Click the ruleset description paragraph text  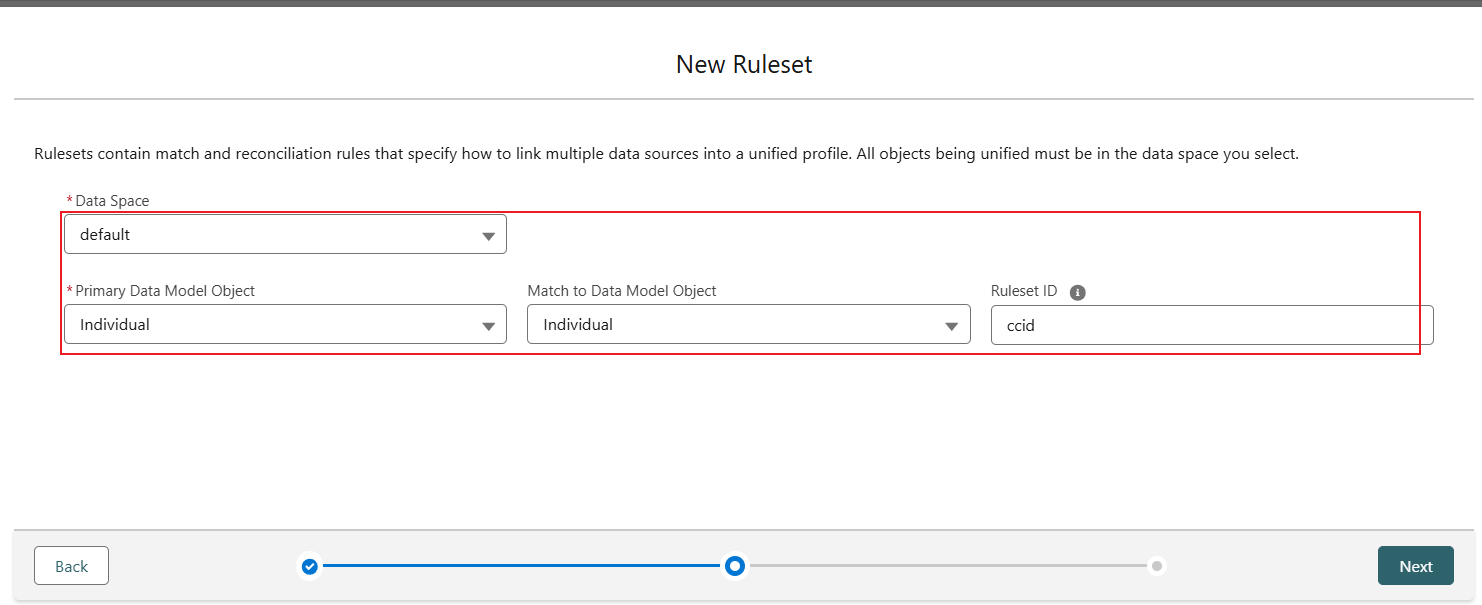(x=666, y=154)
